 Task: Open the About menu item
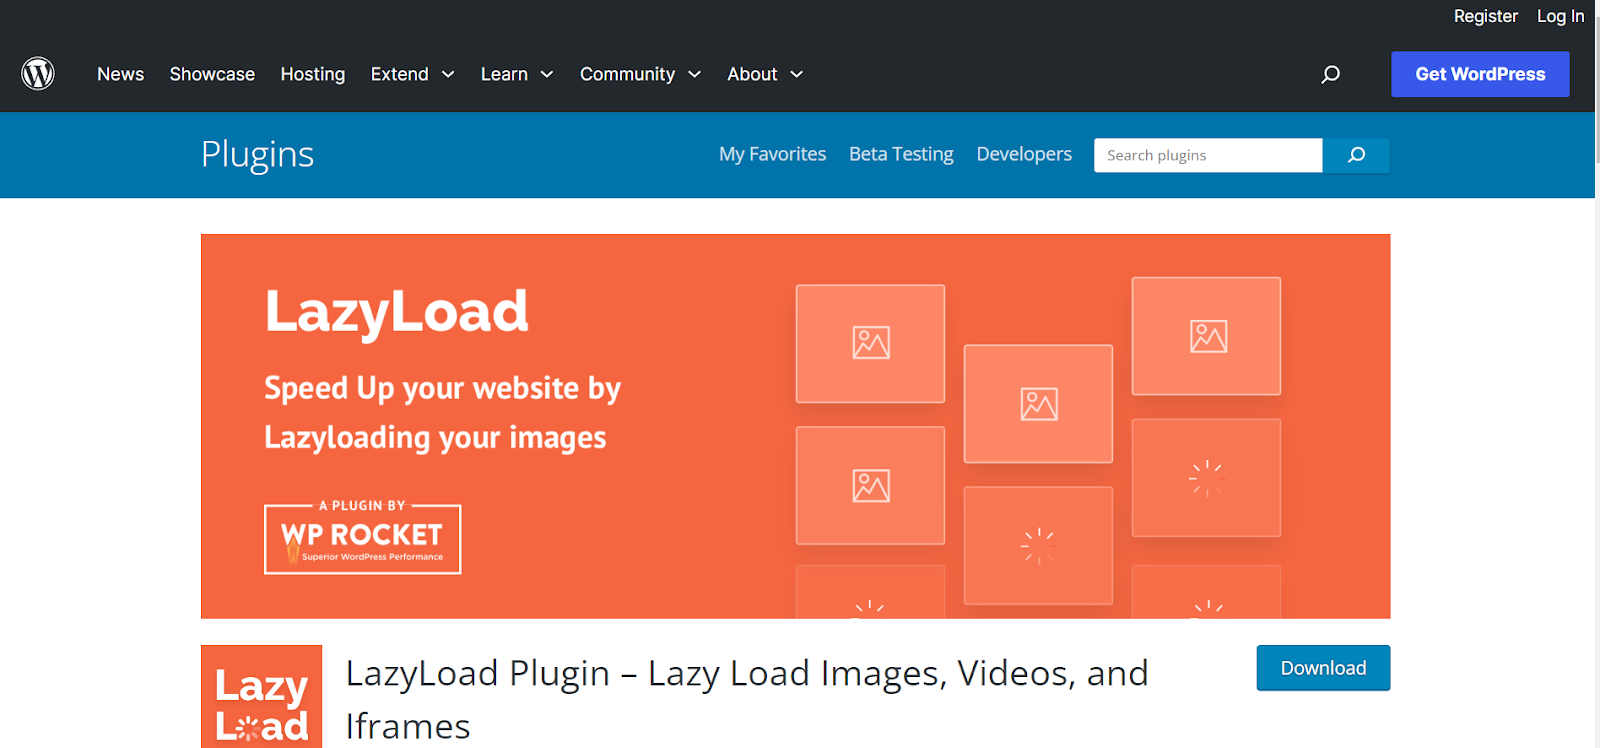tap(752, 74)
